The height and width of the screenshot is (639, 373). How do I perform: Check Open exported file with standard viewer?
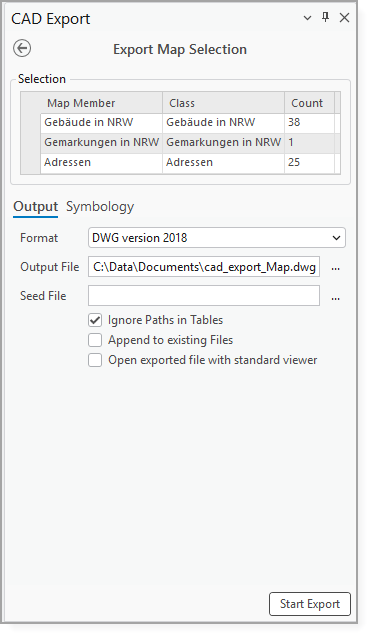[x=95, y=360]
